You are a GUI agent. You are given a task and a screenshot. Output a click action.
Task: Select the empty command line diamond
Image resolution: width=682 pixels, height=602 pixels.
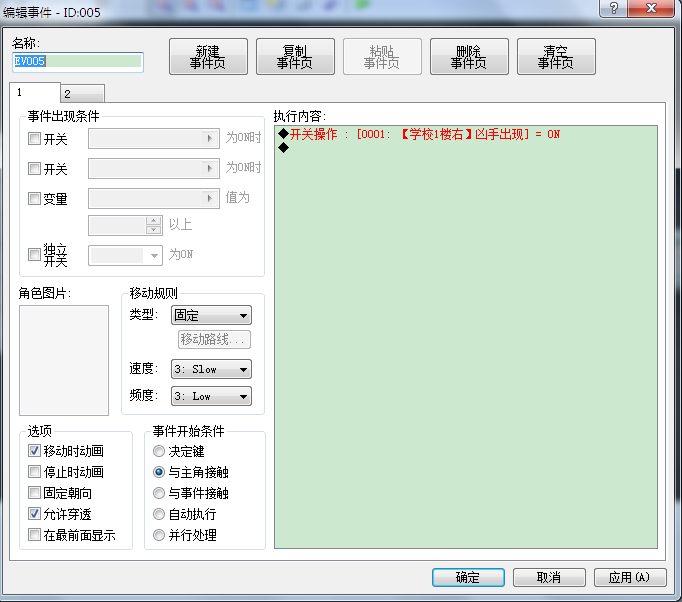466,148
